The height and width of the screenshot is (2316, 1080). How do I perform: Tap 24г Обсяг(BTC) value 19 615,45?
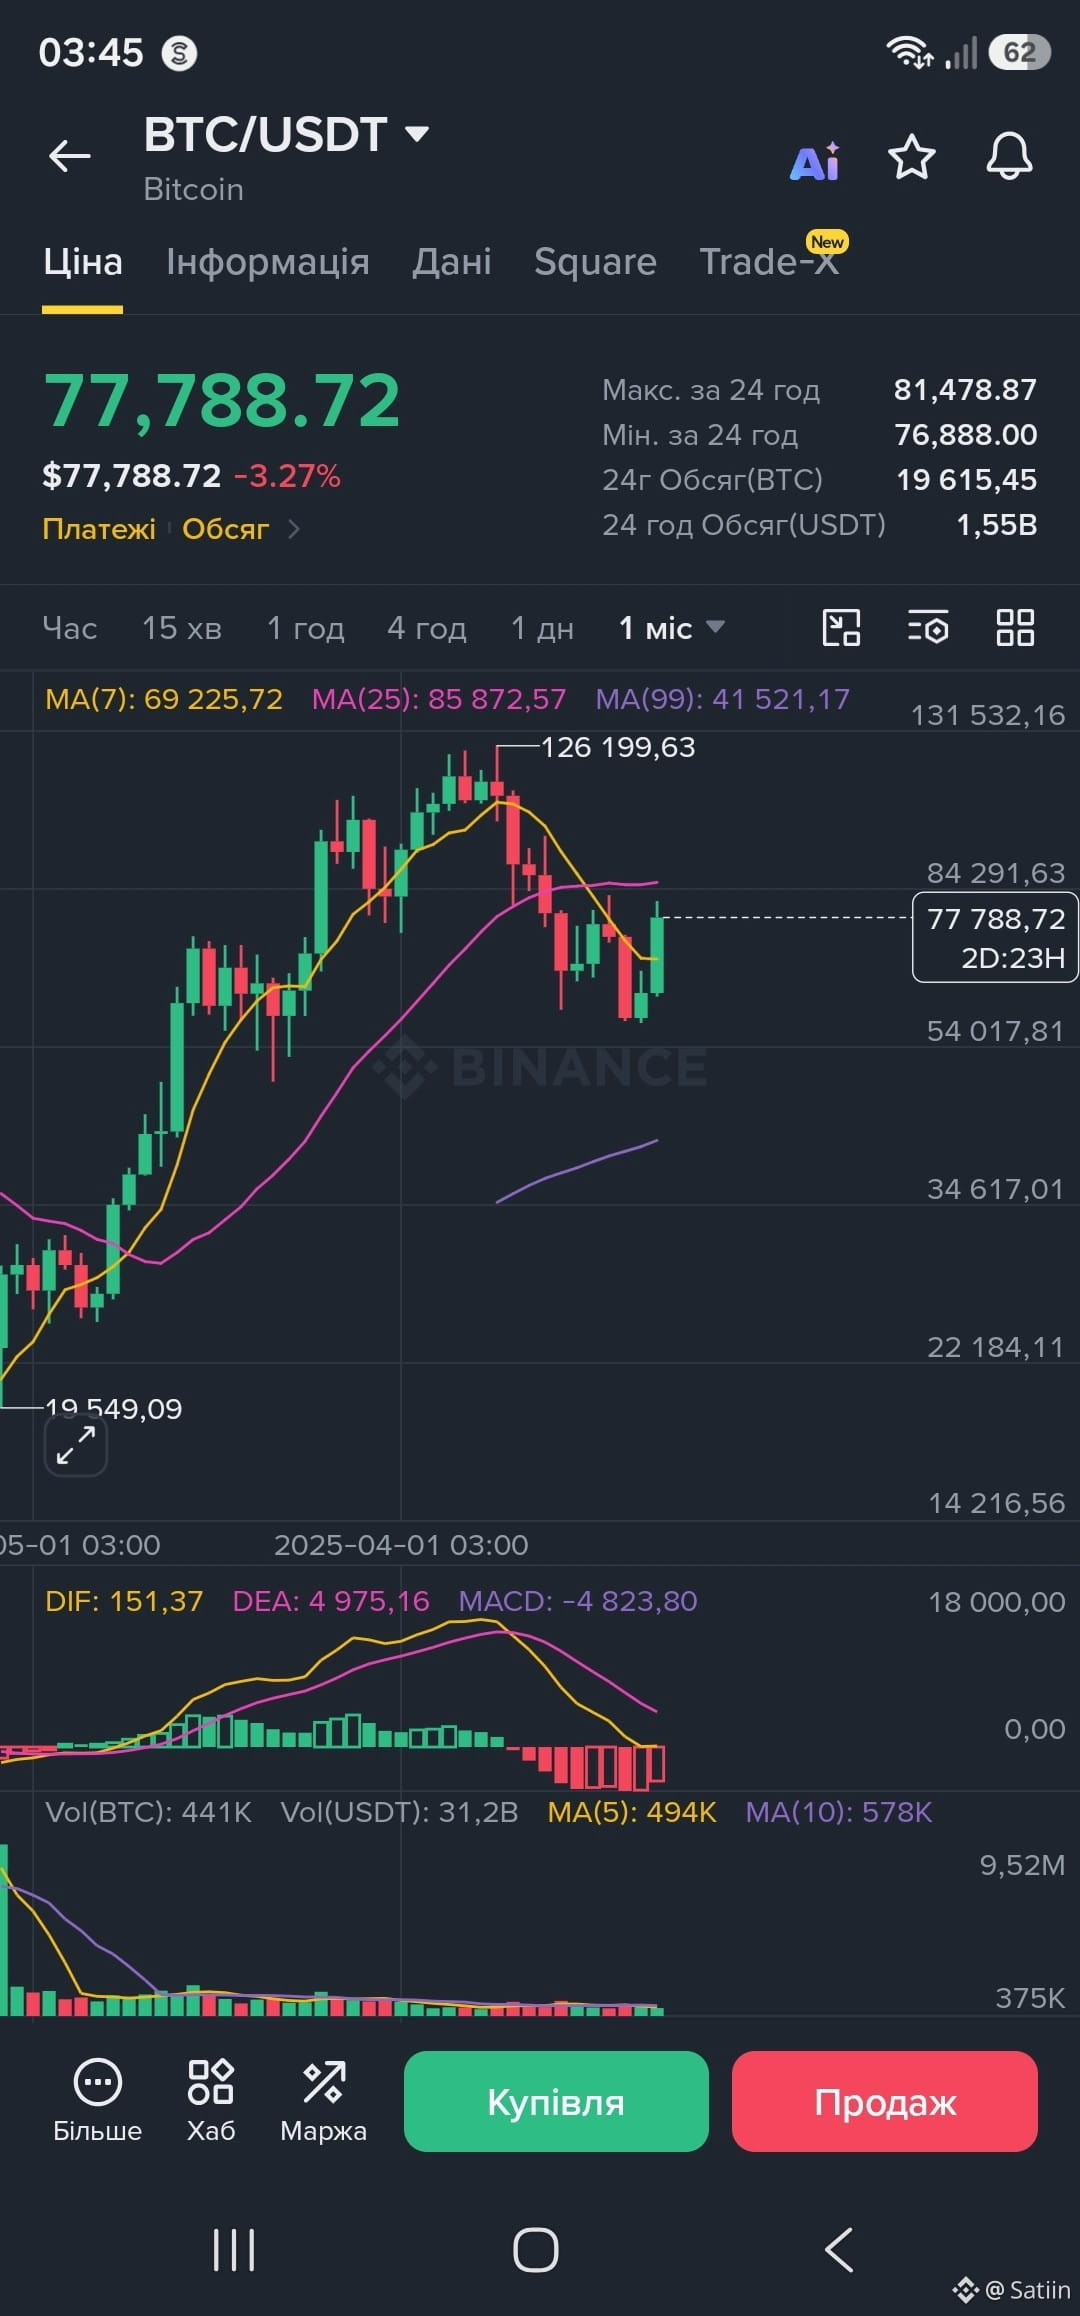pyautogui.click(x=966, y=480)
